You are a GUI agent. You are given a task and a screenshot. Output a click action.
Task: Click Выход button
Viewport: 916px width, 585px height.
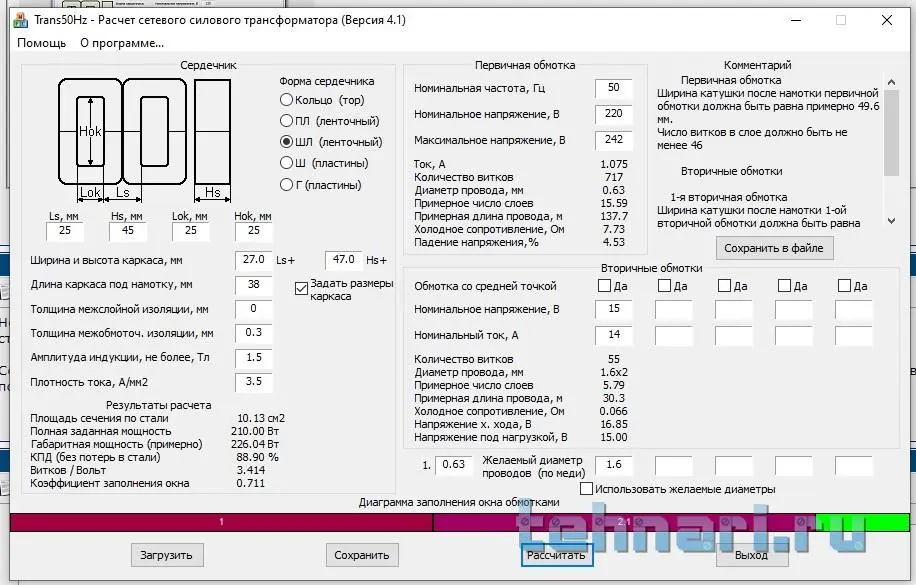point(752,555)
